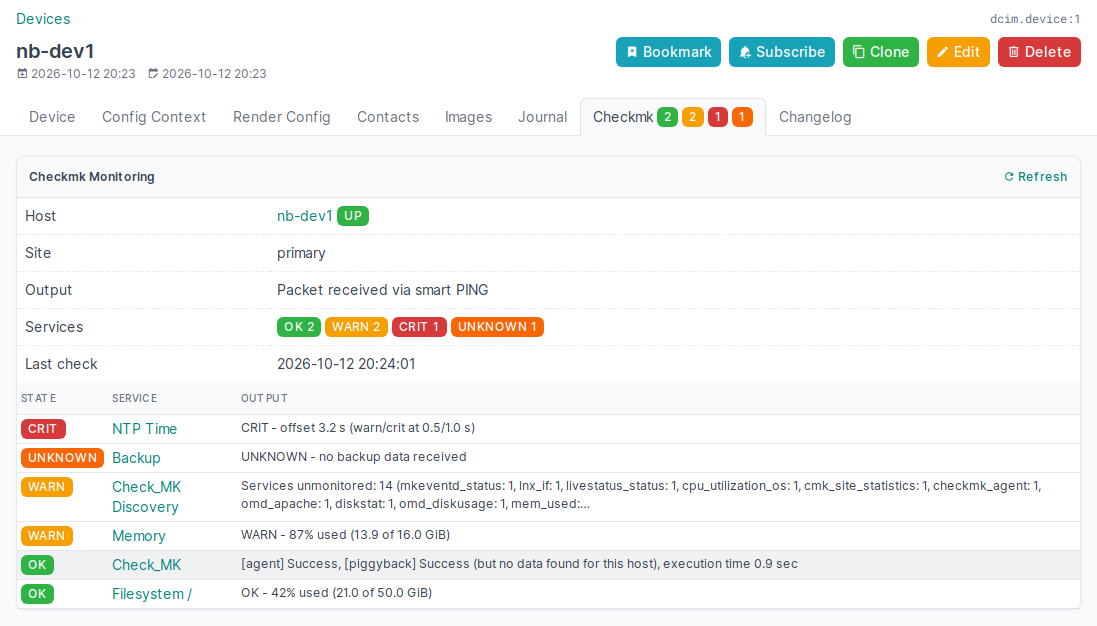1097x626 pixels.
Task: Click the UNKNOWN 1 services badge
Action: click(497, 327)
